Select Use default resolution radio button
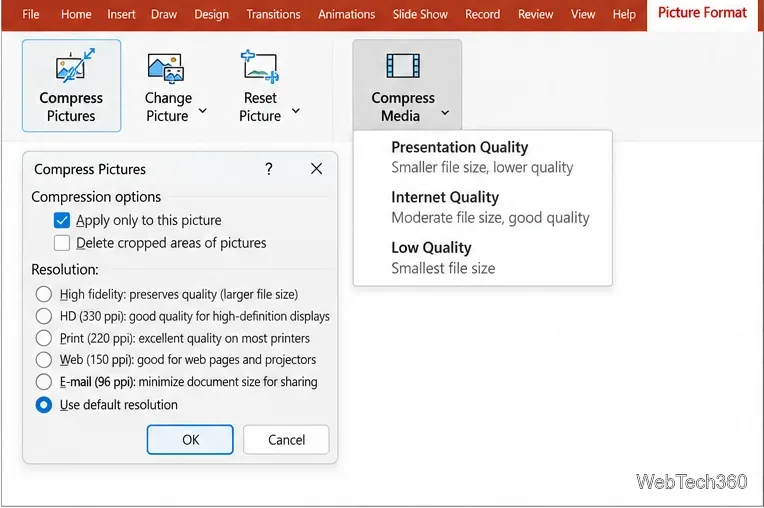 [x=43, y=405]
